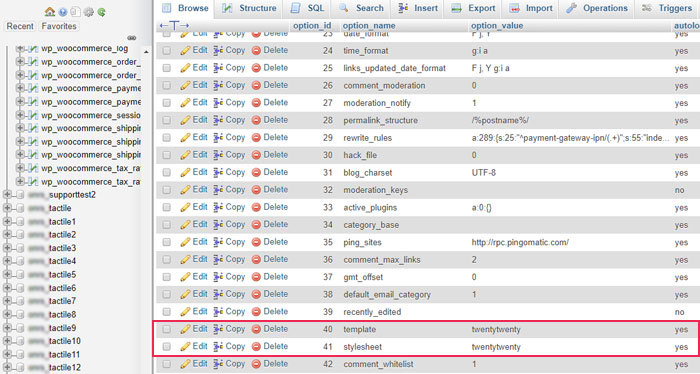Click the red Delete icon for moderation_notify row
The height and width of the screenshot is (374, 700).
(256, 103)
